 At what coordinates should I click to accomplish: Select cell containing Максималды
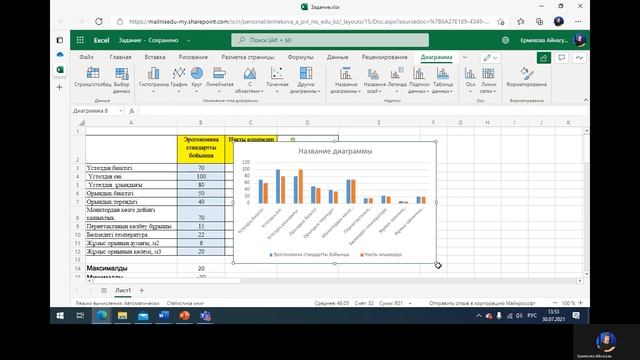(x=131, y=268)
